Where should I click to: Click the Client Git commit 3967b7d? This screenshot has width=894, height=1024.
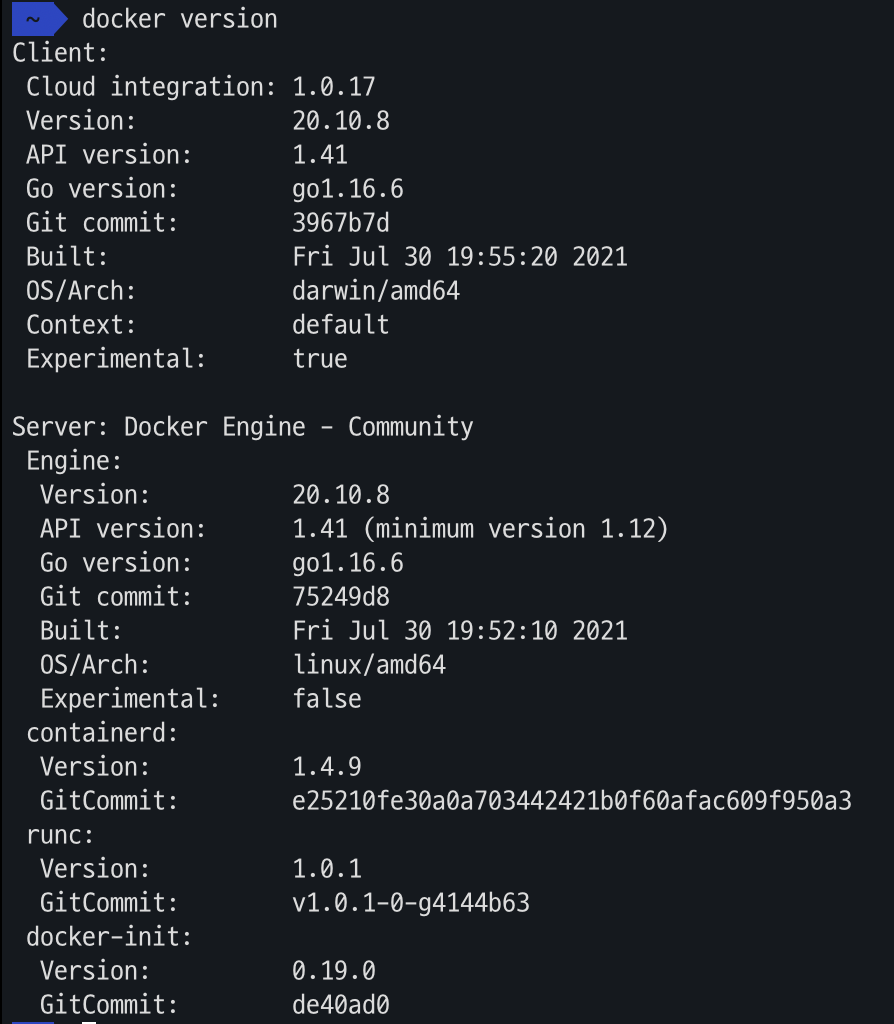341,223
